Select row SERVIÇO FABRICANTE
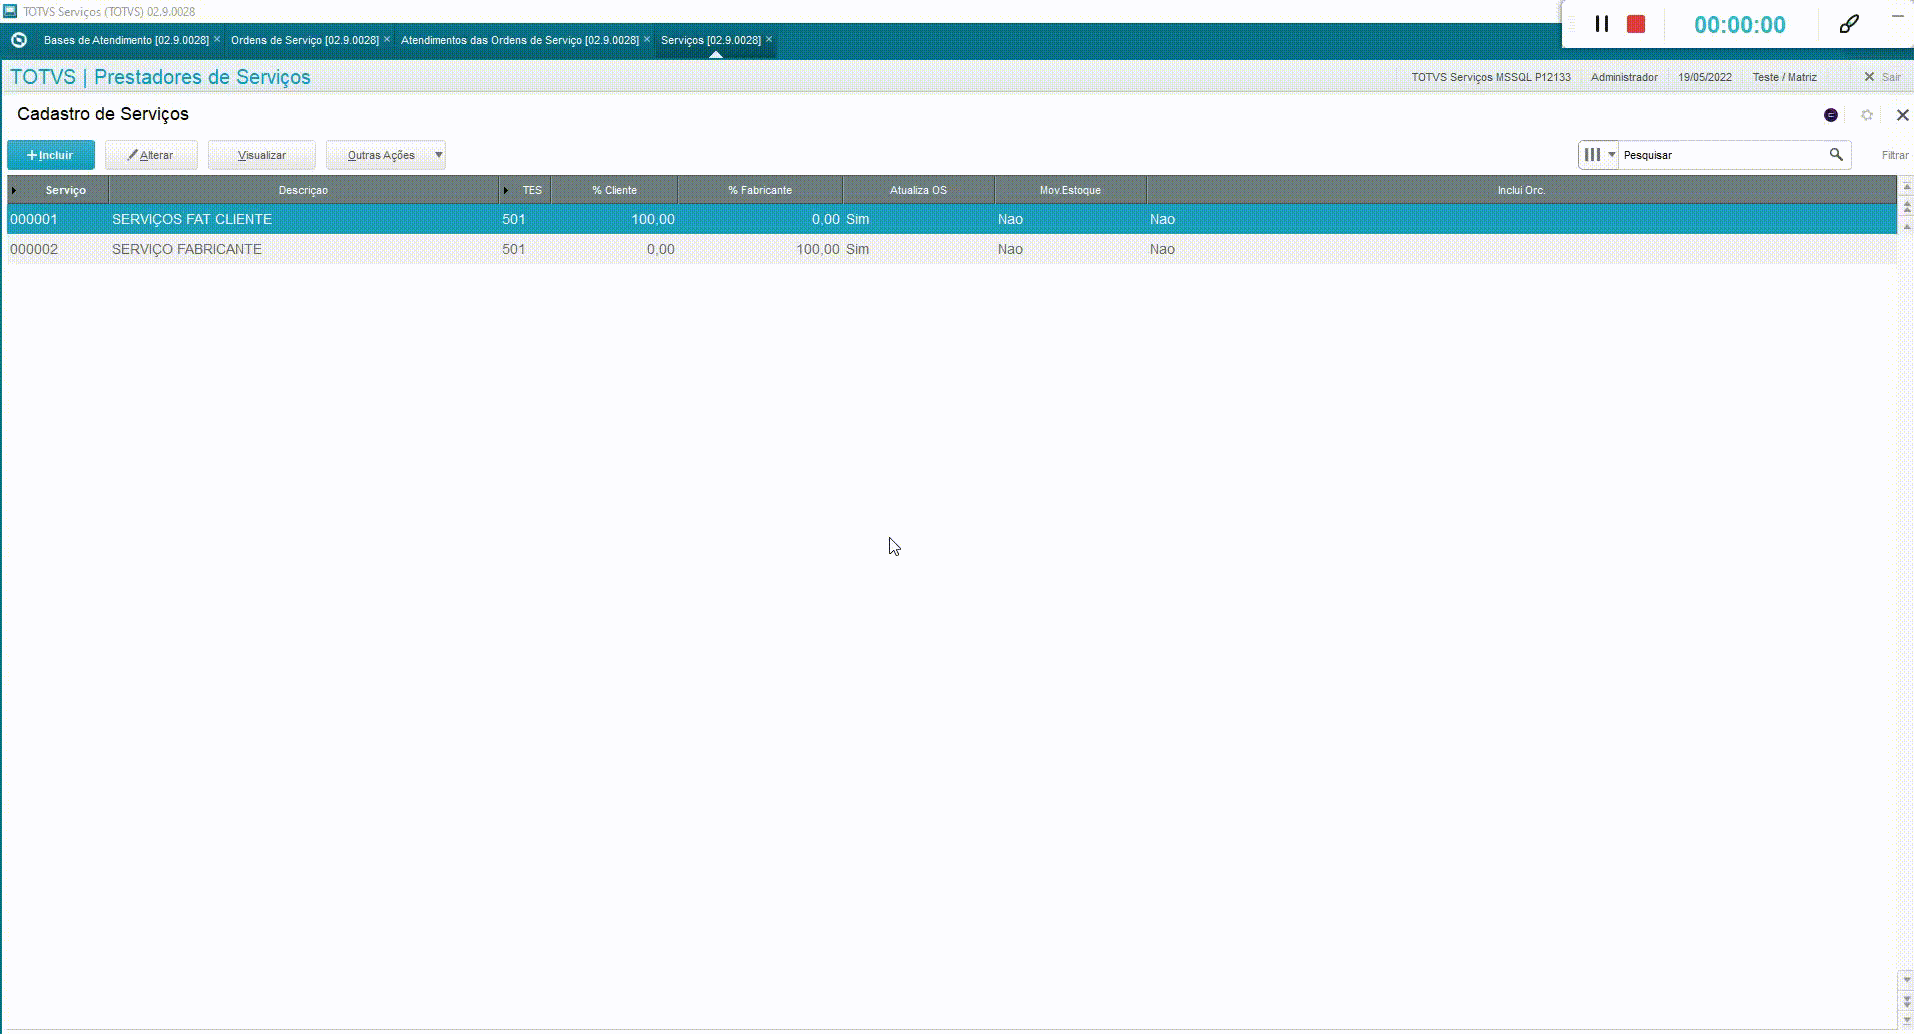This screenshot has height=1034, width=1914. (x=951, y=249)
